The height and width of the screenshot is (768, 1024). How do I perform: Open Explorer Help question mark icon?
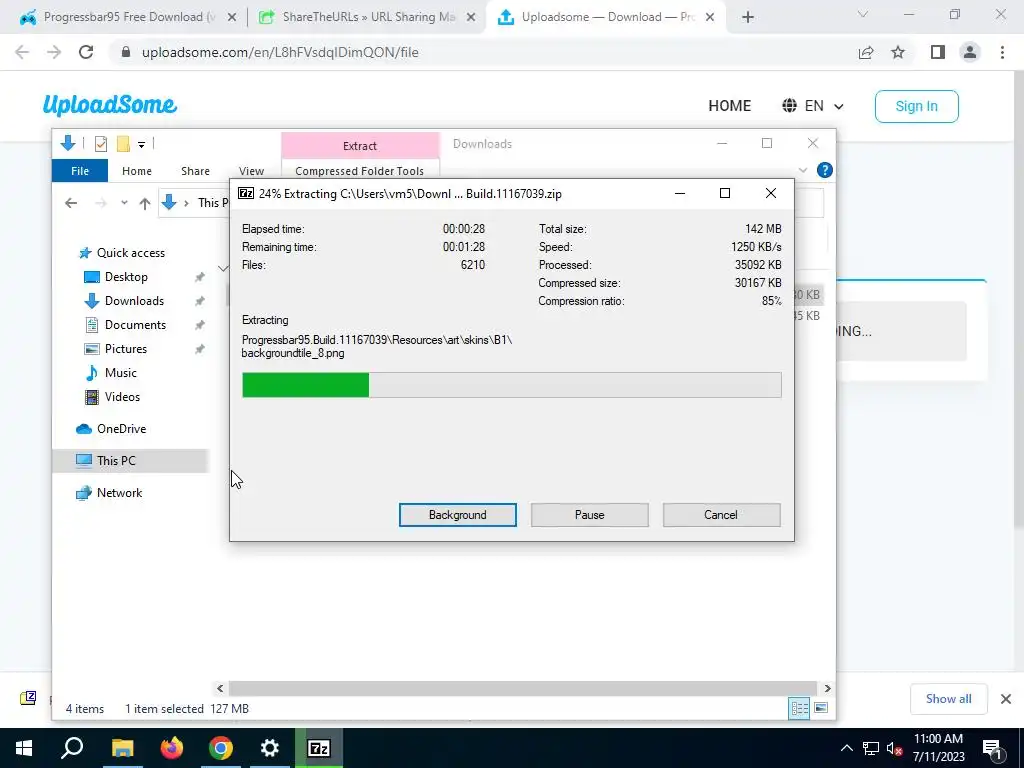tap(825, 170)
